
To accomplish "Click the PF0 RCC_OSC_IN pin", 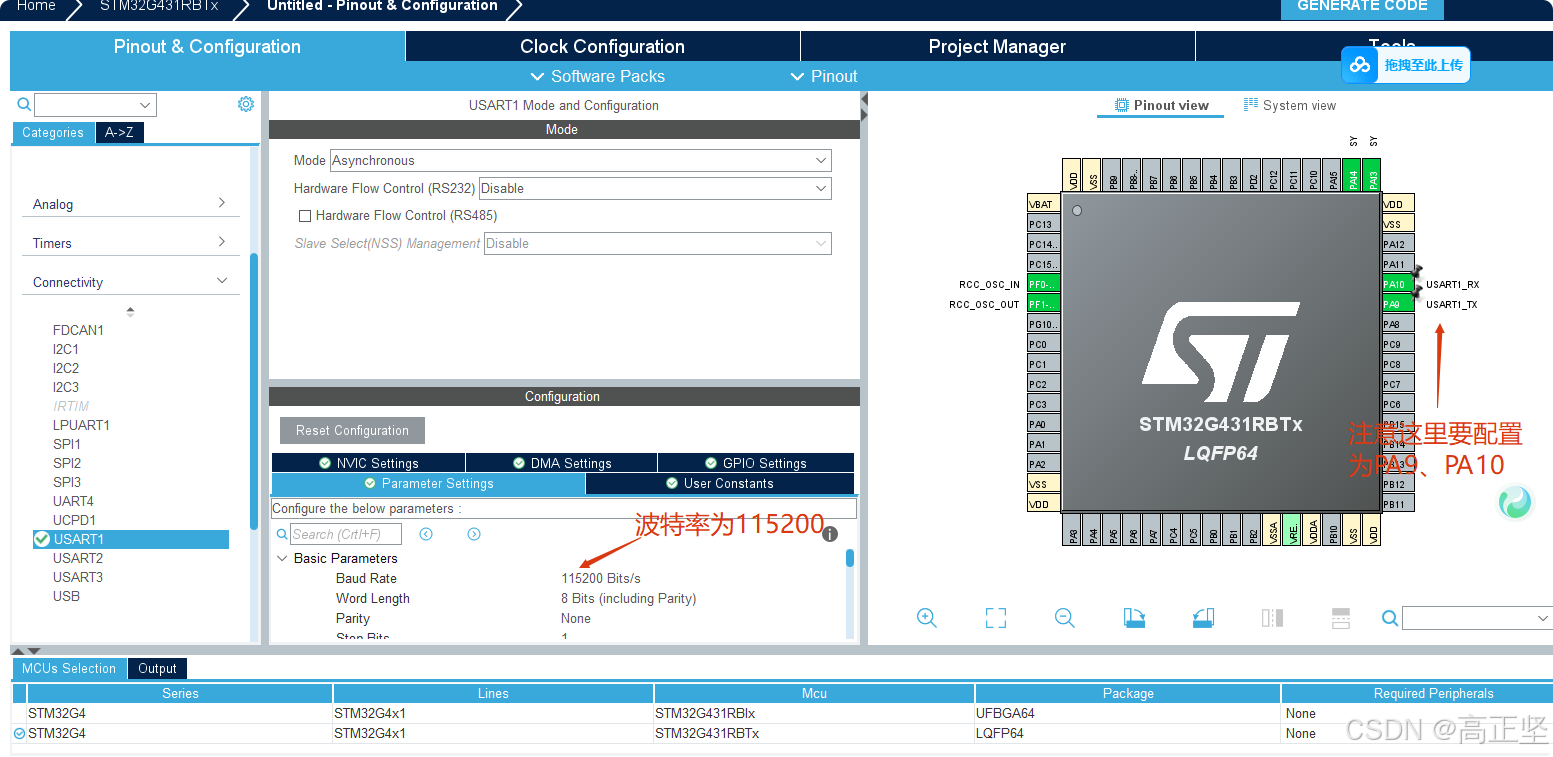I will point(1044,284).
